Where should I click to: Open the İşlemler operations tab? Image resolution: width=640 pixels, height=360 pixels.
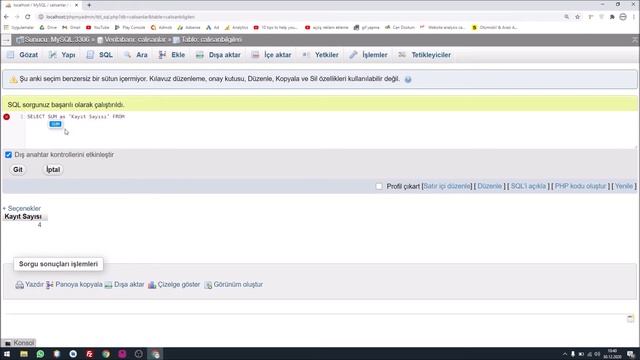coord(369,55)
